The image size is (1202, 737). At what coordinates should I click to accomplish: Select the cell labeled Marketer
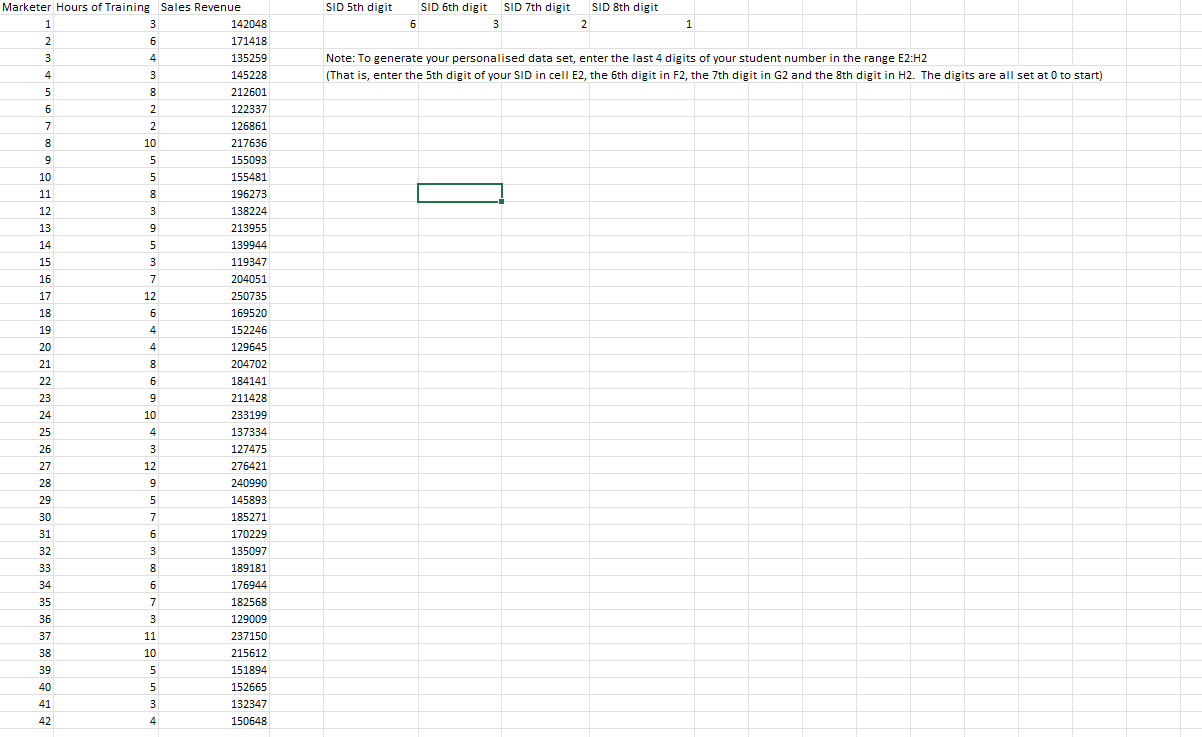click(x=24, y=7)
